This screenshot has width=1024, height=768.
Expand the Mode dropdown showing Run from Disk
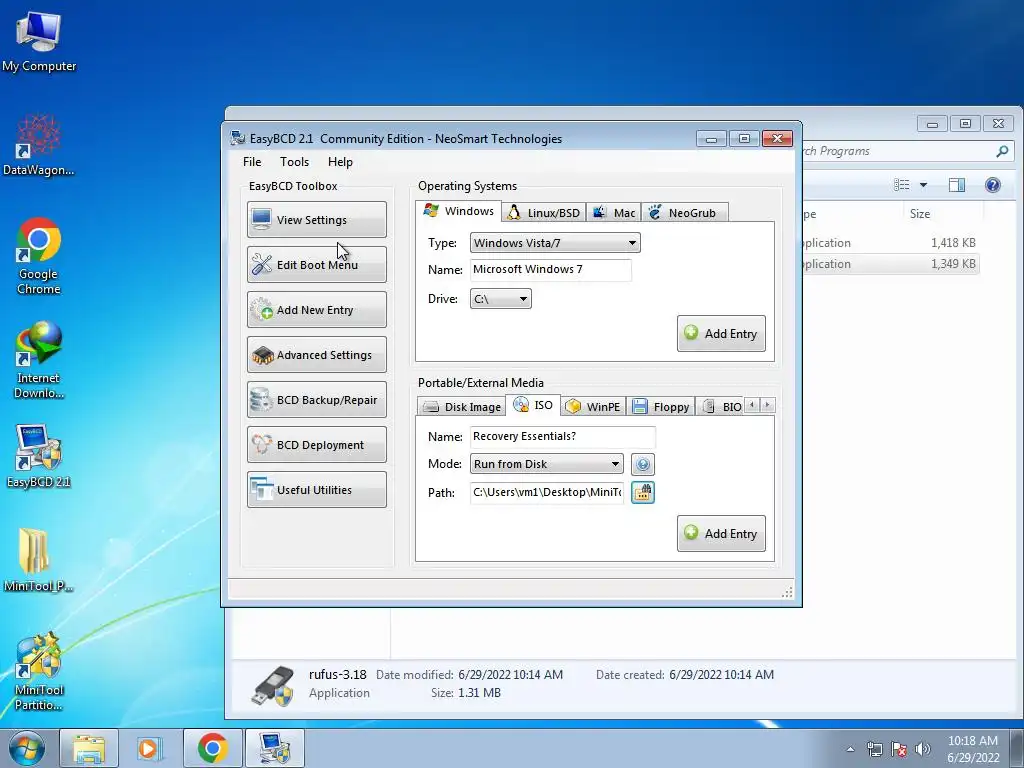(547, 464)
